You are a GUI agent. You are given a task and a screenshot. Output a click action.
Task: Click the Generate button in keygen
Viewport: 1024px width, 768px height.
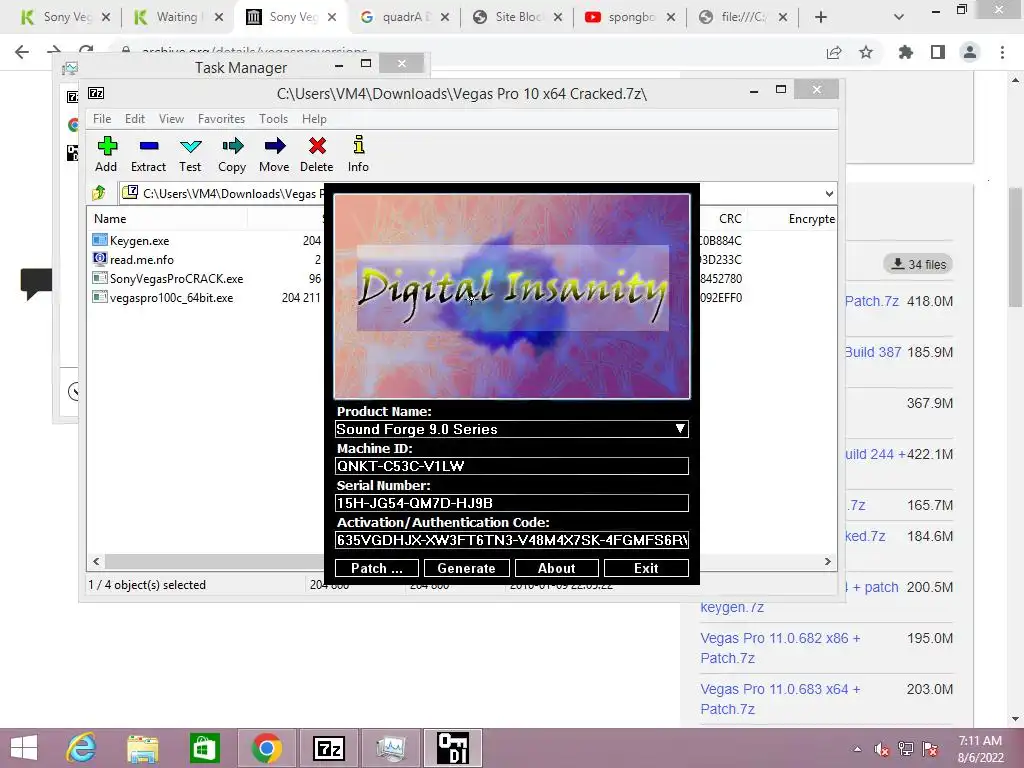[466, 568]
